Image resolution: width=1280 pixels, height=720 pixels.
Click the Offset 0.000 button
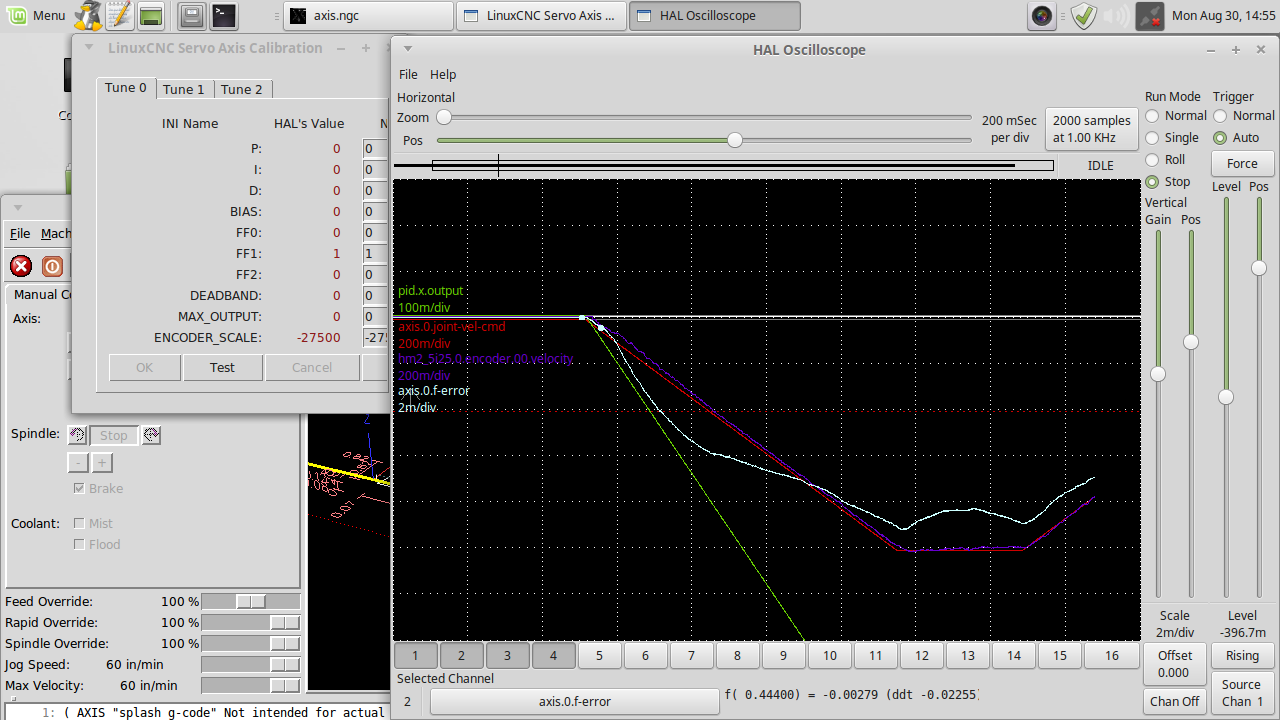pyautogui.click(x=1175, y=664)
